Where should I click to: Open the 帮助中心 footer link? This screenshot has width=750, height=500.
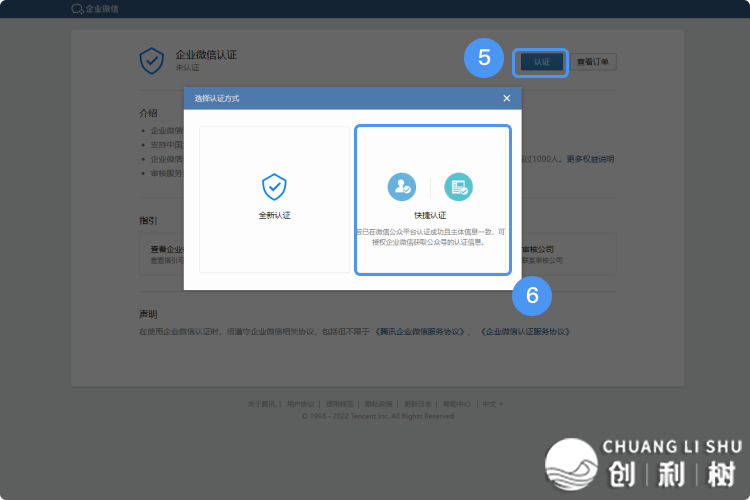tap(457, 404)
